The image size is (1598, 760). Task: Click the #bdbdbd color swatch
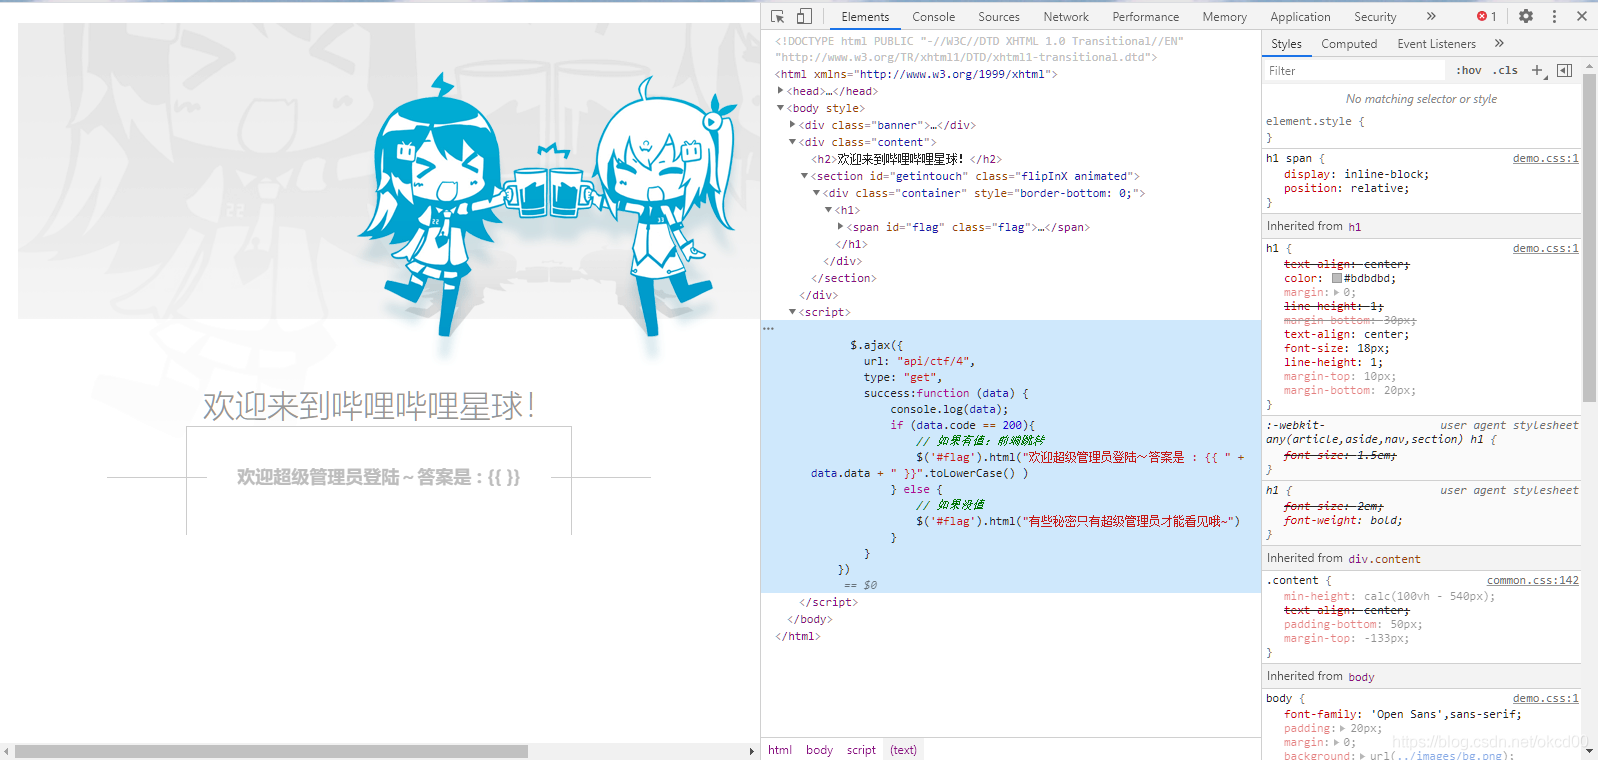click(1337, 278)
